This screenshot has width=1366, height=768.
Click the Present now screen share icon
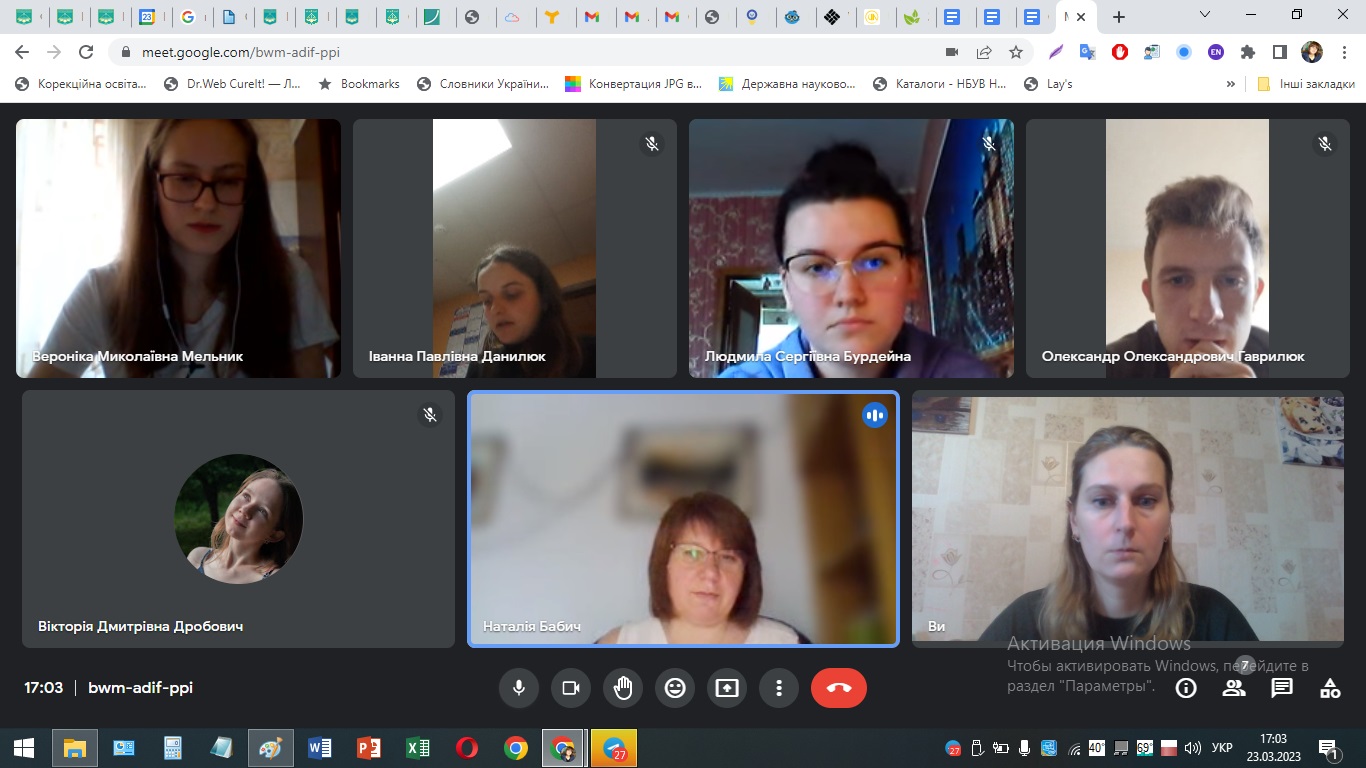(727, 688)
